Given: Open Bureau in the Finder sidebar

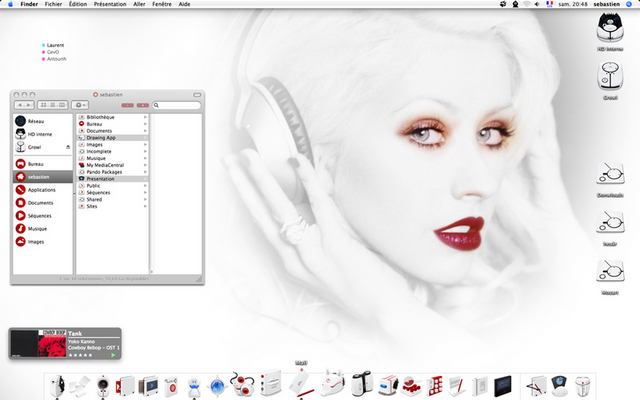Looking at the screenshot, I should point(36,164).
